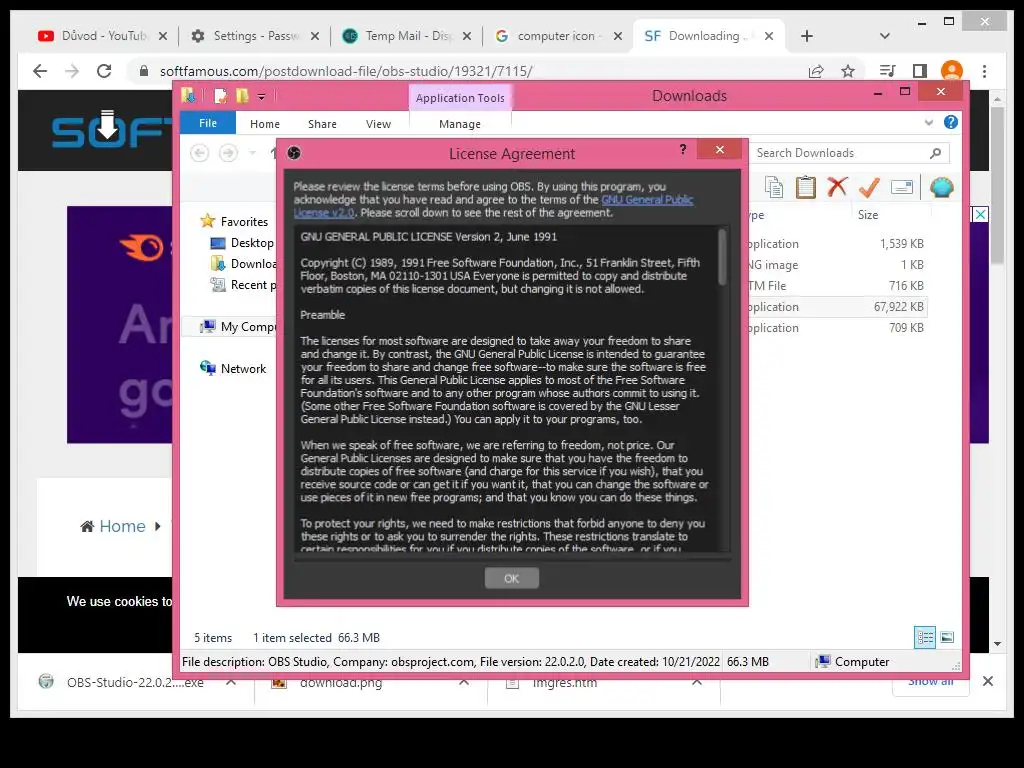Click the Paste clipboard icon in Downloads
This screenshot has height=768, width=1024.
(805, 187)
